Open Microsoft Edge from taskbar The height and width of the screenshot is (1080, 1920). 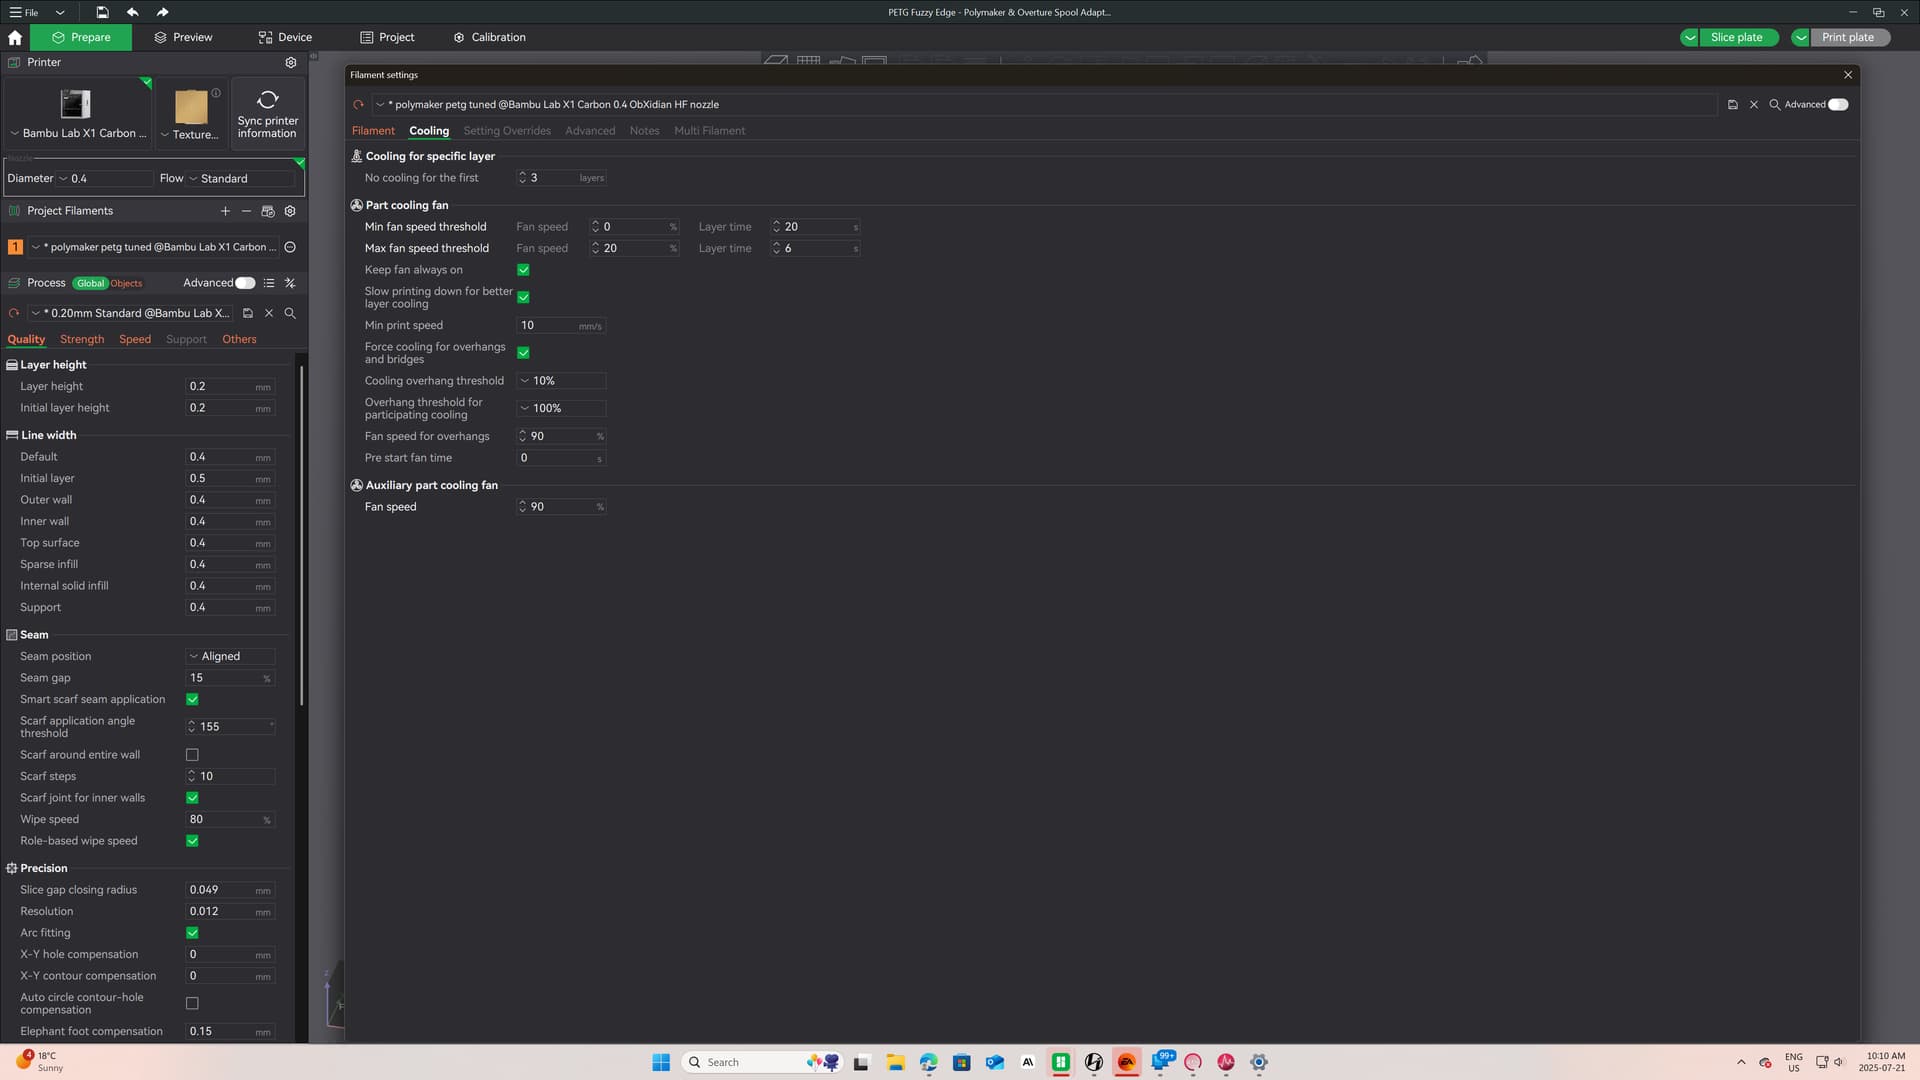pyautogui.click(x=928, y=1062)
